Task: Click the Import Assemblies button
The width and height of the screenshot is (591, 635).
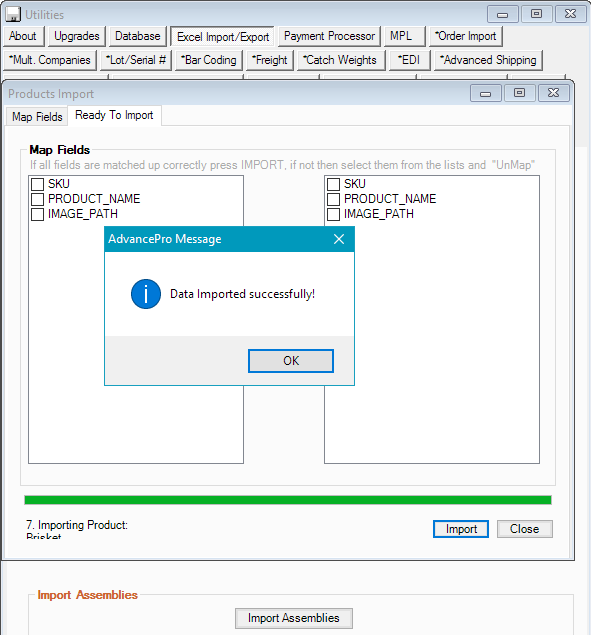Action: (x=294, y=618)
